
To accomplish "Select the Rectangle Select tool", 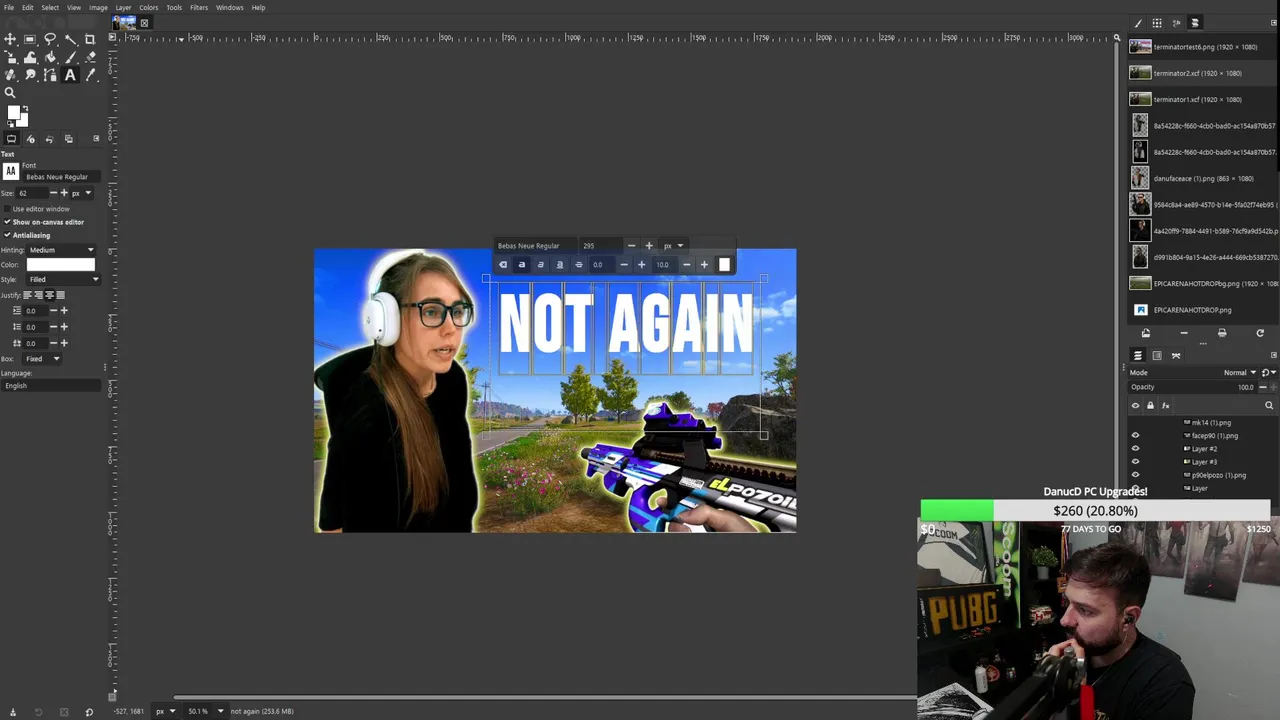I will click(x=30, y=39).
